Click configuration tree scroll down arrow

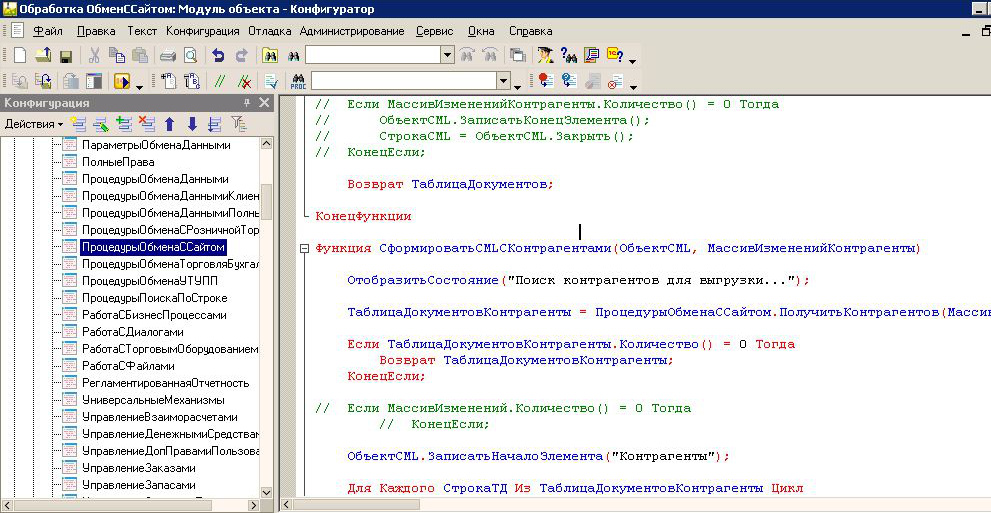coord(267,493)
